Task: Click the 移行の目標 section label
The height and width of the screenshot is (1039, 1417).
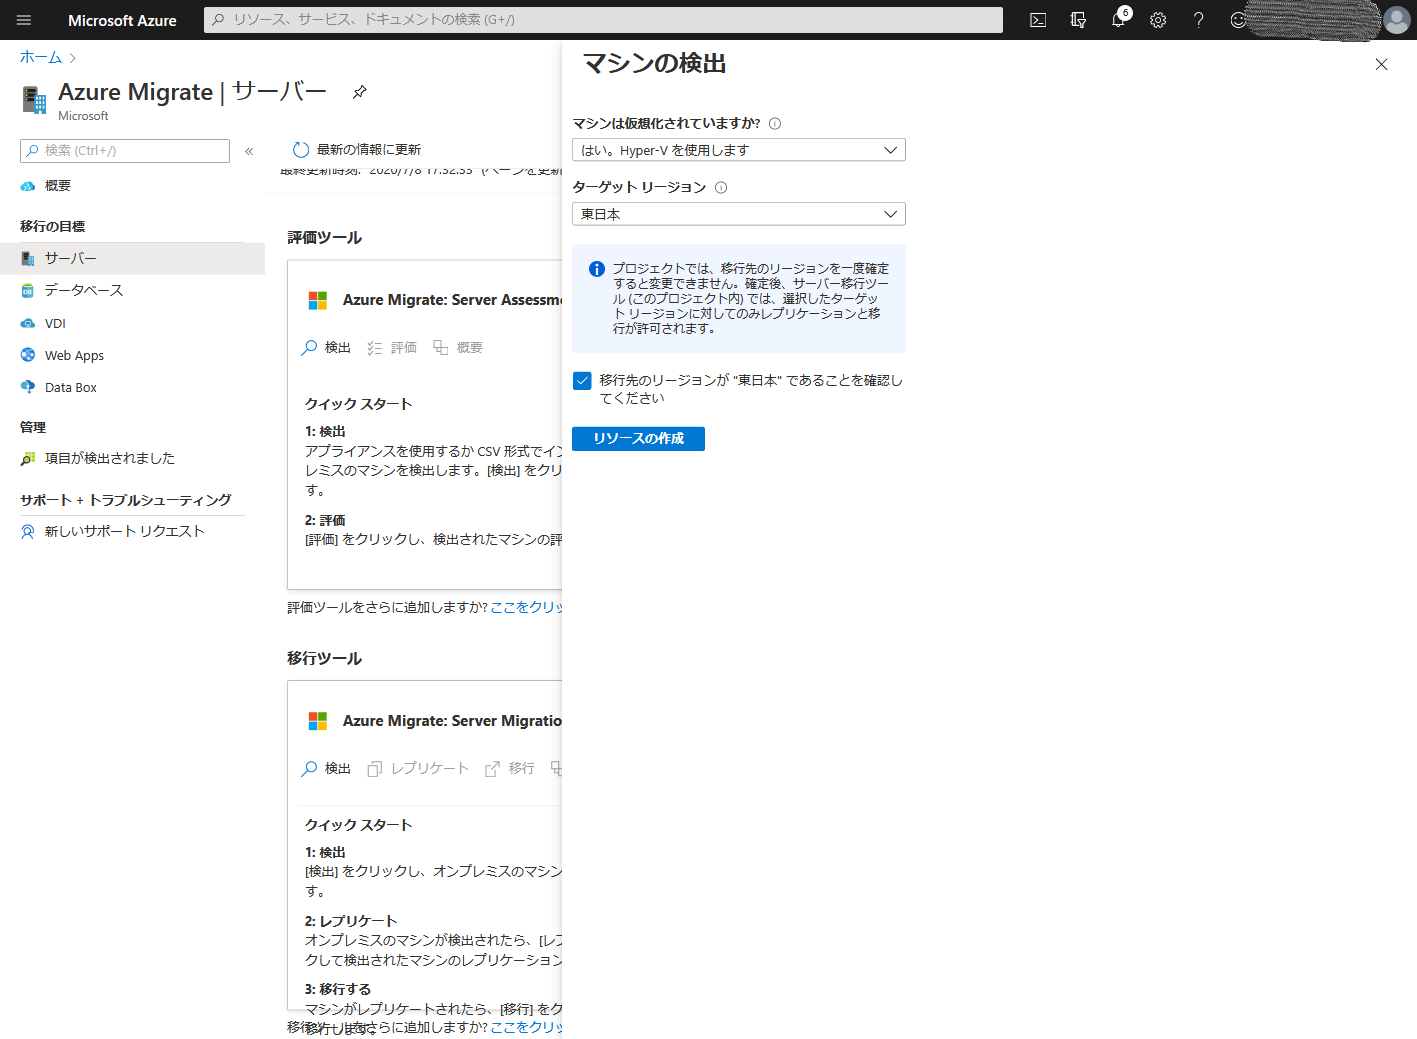Action: pos(52,227)
